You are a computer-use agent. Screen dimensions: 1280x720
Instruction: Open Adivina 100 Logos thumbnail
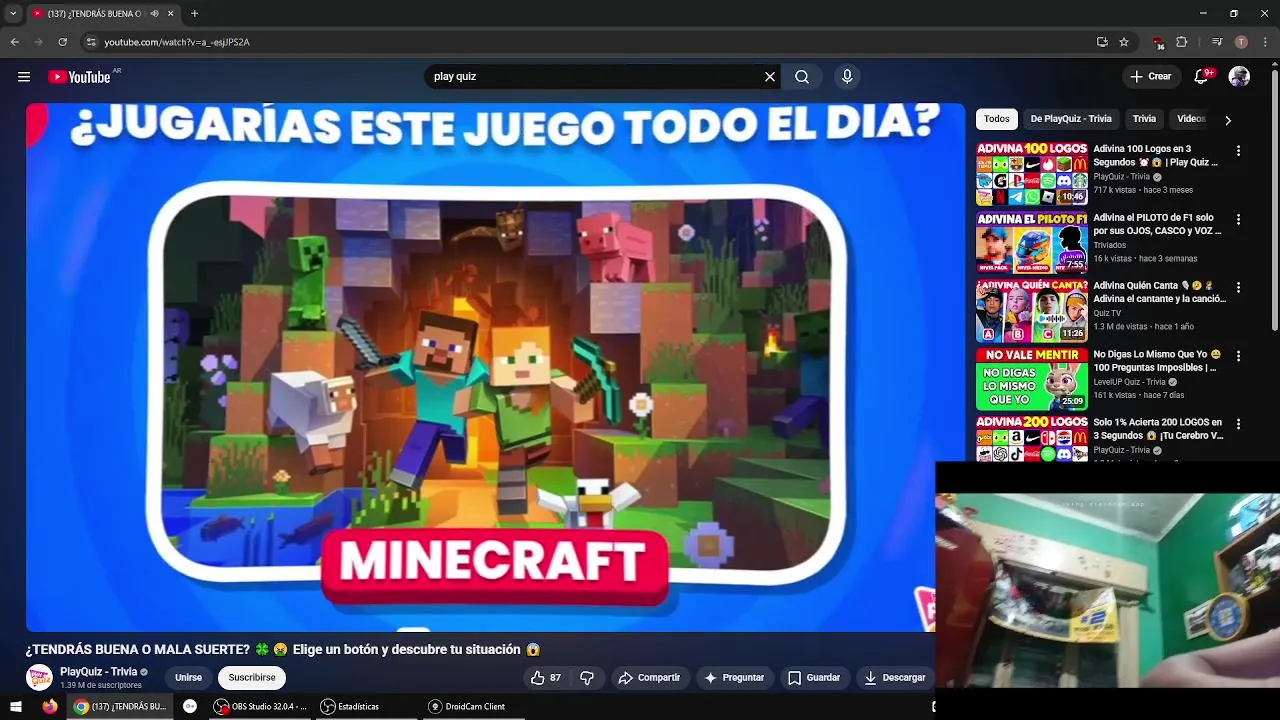1032,173
